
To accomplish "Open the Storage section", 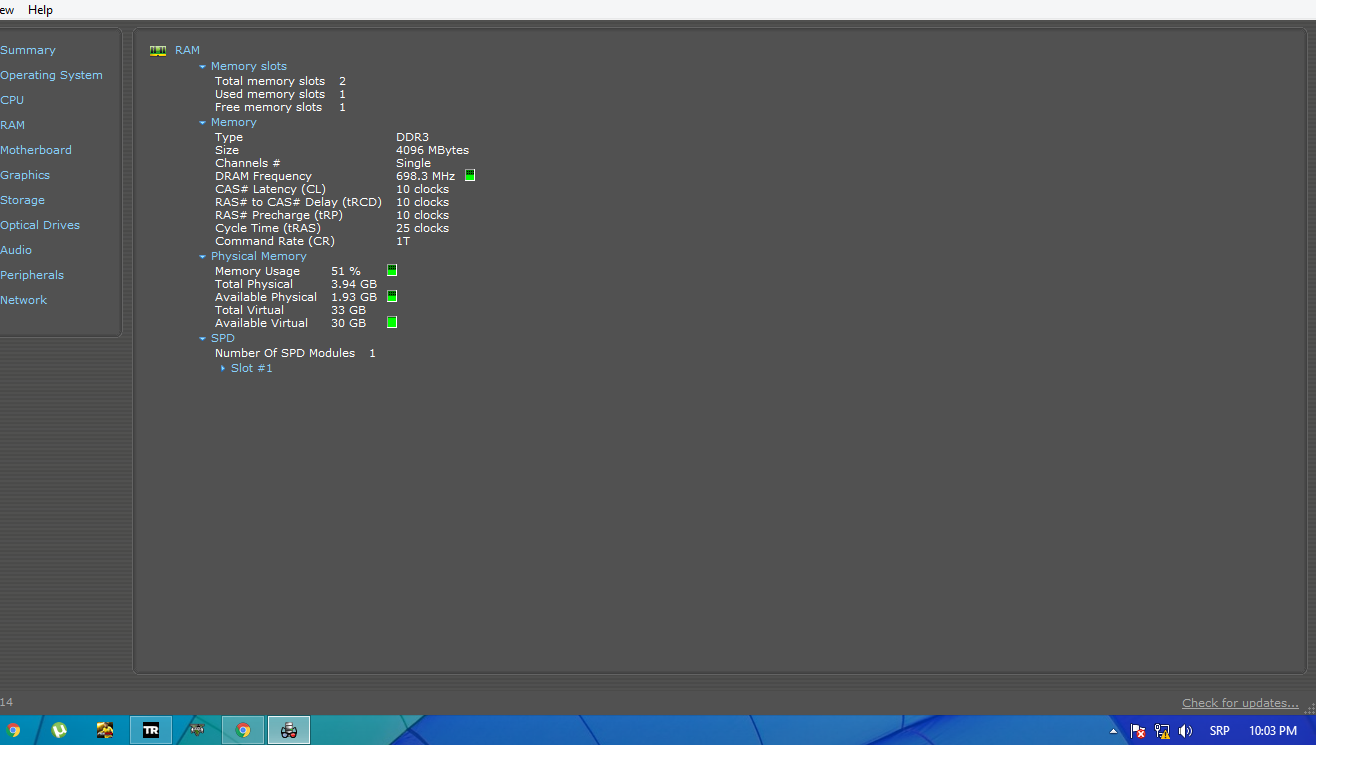I will [22, 200].
